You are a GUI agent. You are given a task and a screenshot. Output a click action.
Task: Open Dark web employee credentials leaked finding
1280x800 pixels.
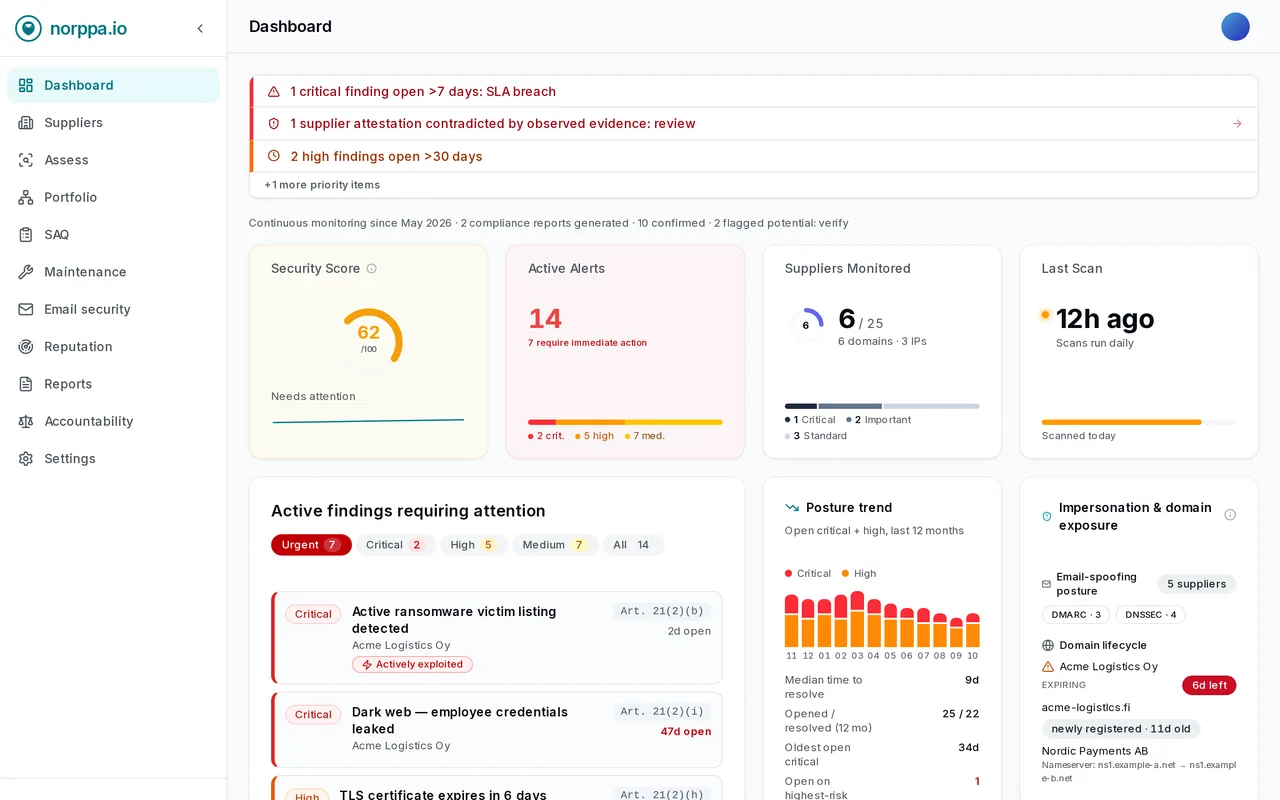497,730
